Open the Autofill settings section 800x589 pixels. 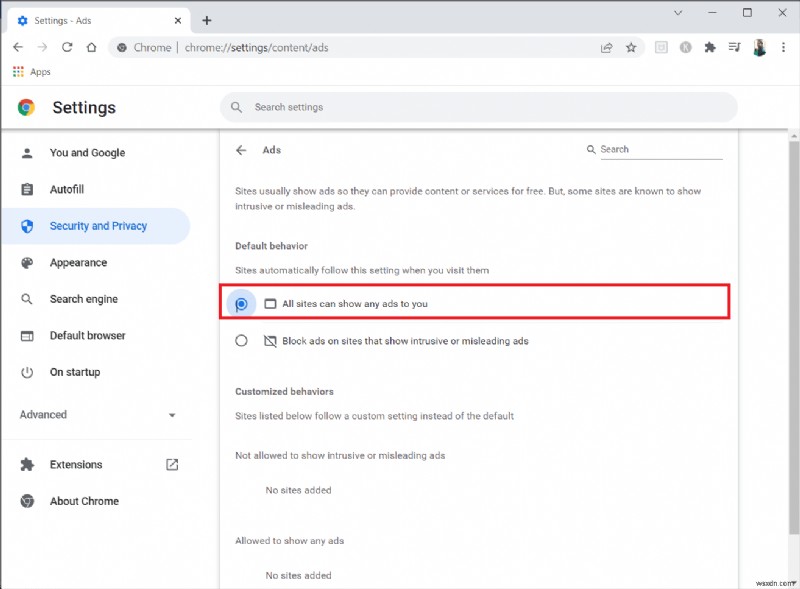click(66, 189)
